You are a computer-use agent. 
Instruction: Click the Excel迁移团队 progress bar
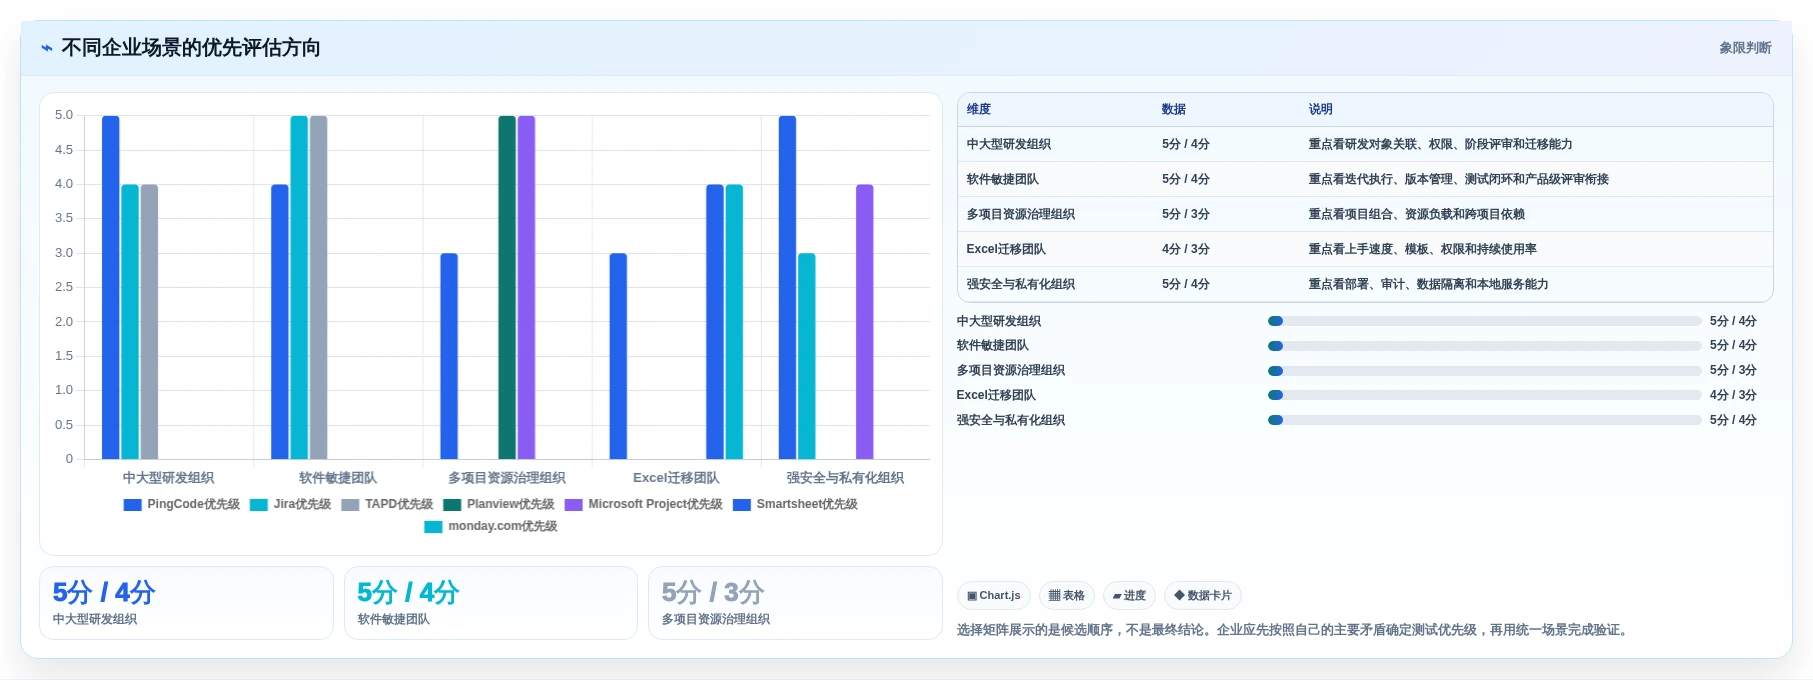(1484, 395)
